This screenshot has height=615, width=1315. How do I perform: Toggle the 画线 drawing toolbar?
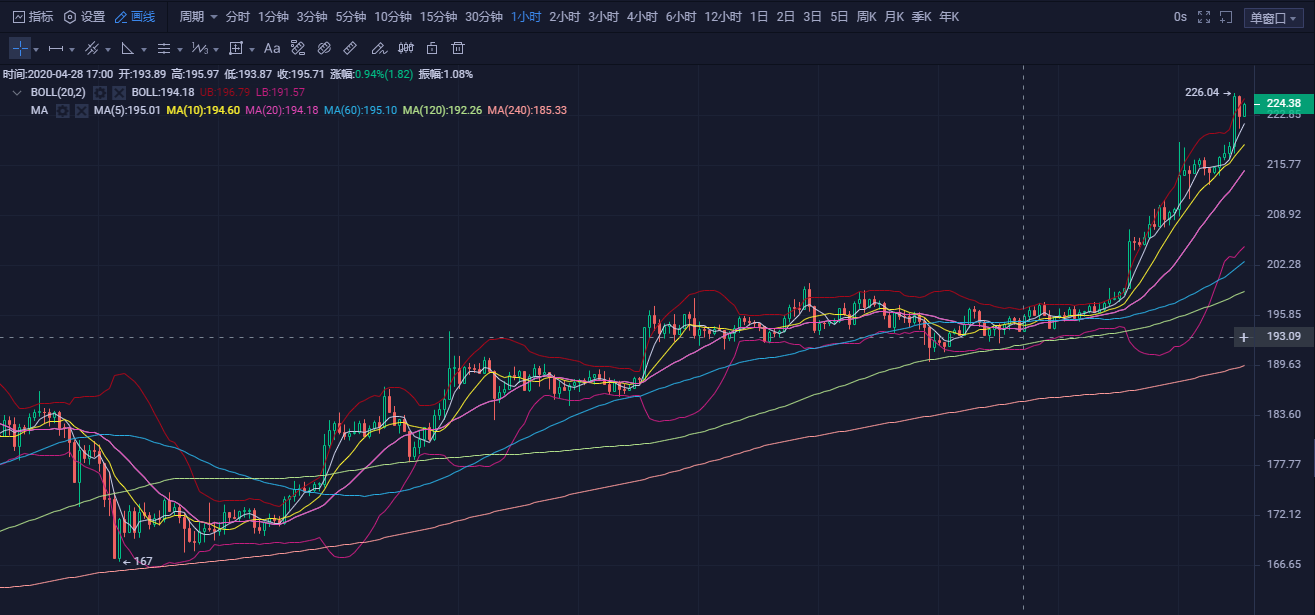135,17
